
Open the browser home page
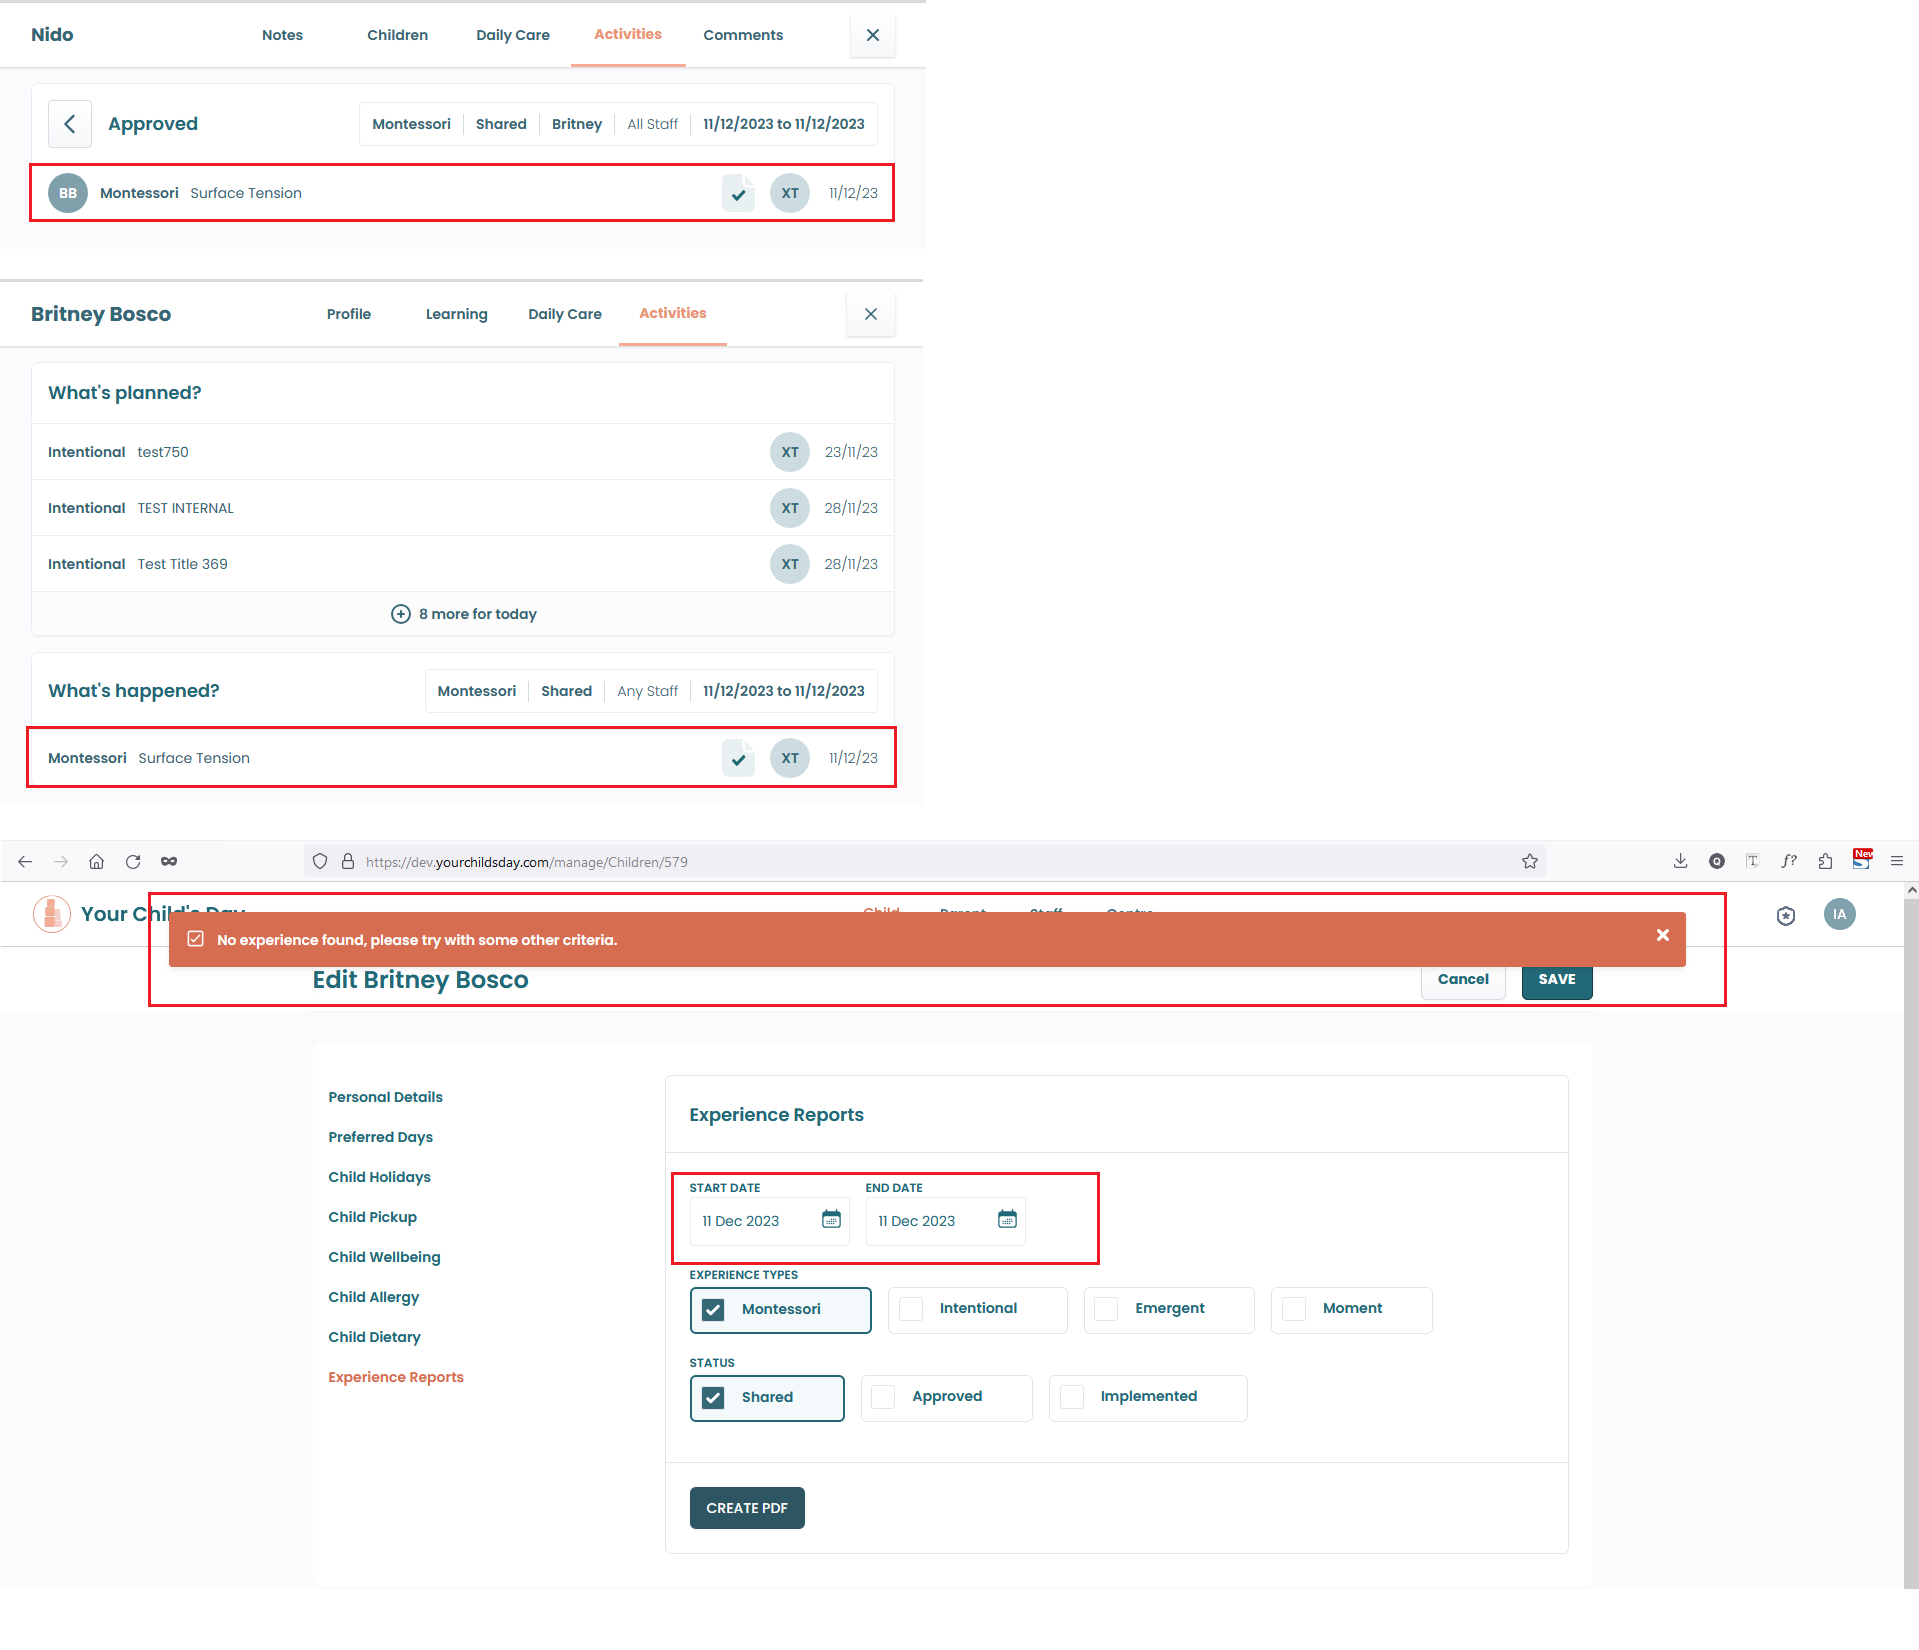point(96,861)
